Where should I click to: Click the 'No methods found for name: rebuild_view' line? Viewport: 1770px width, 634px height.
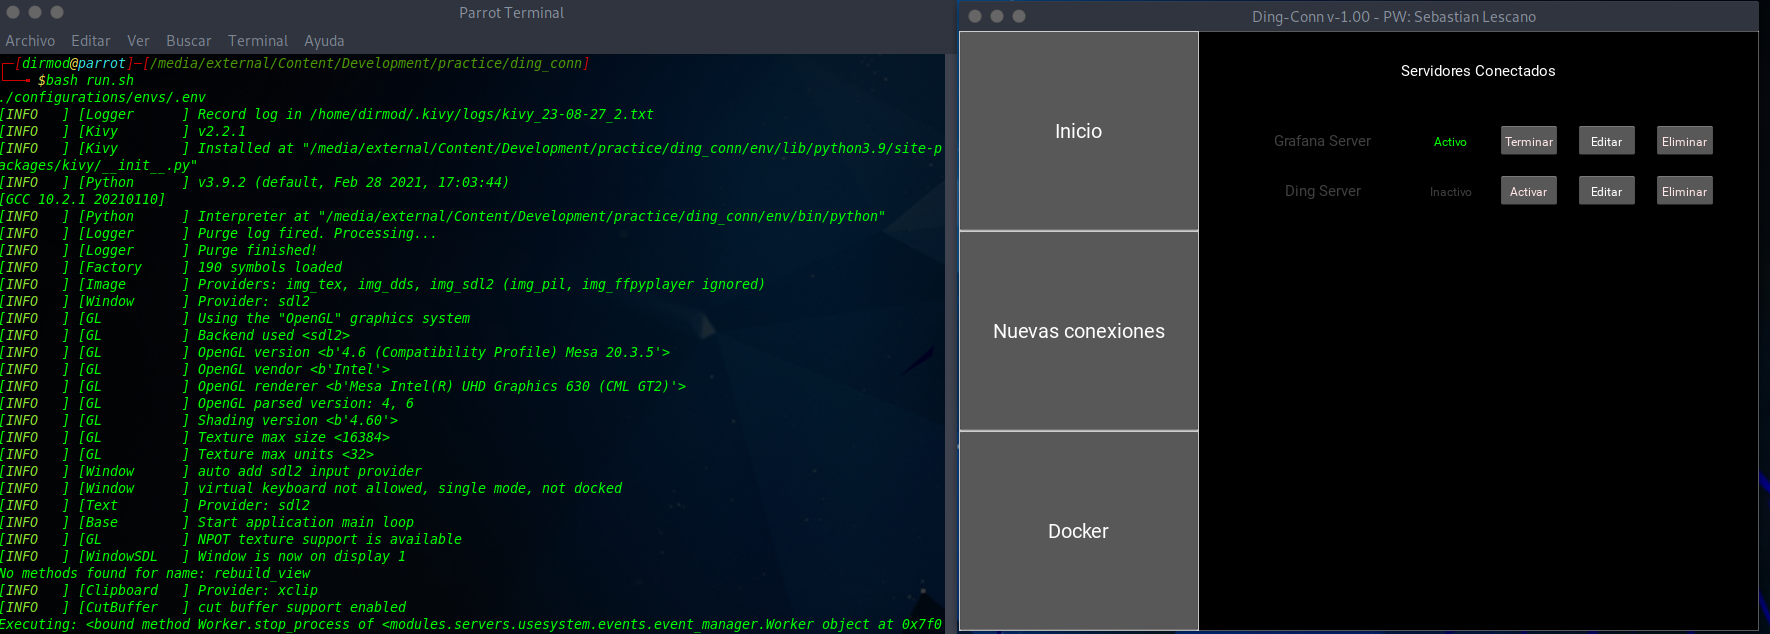[155, 573]
